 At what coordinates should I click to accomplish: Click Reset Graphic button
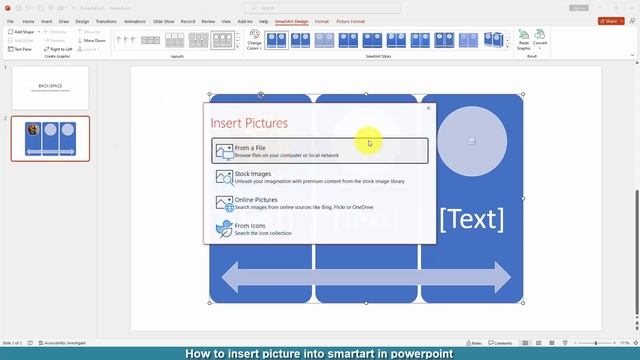click(x=523, y=40)
